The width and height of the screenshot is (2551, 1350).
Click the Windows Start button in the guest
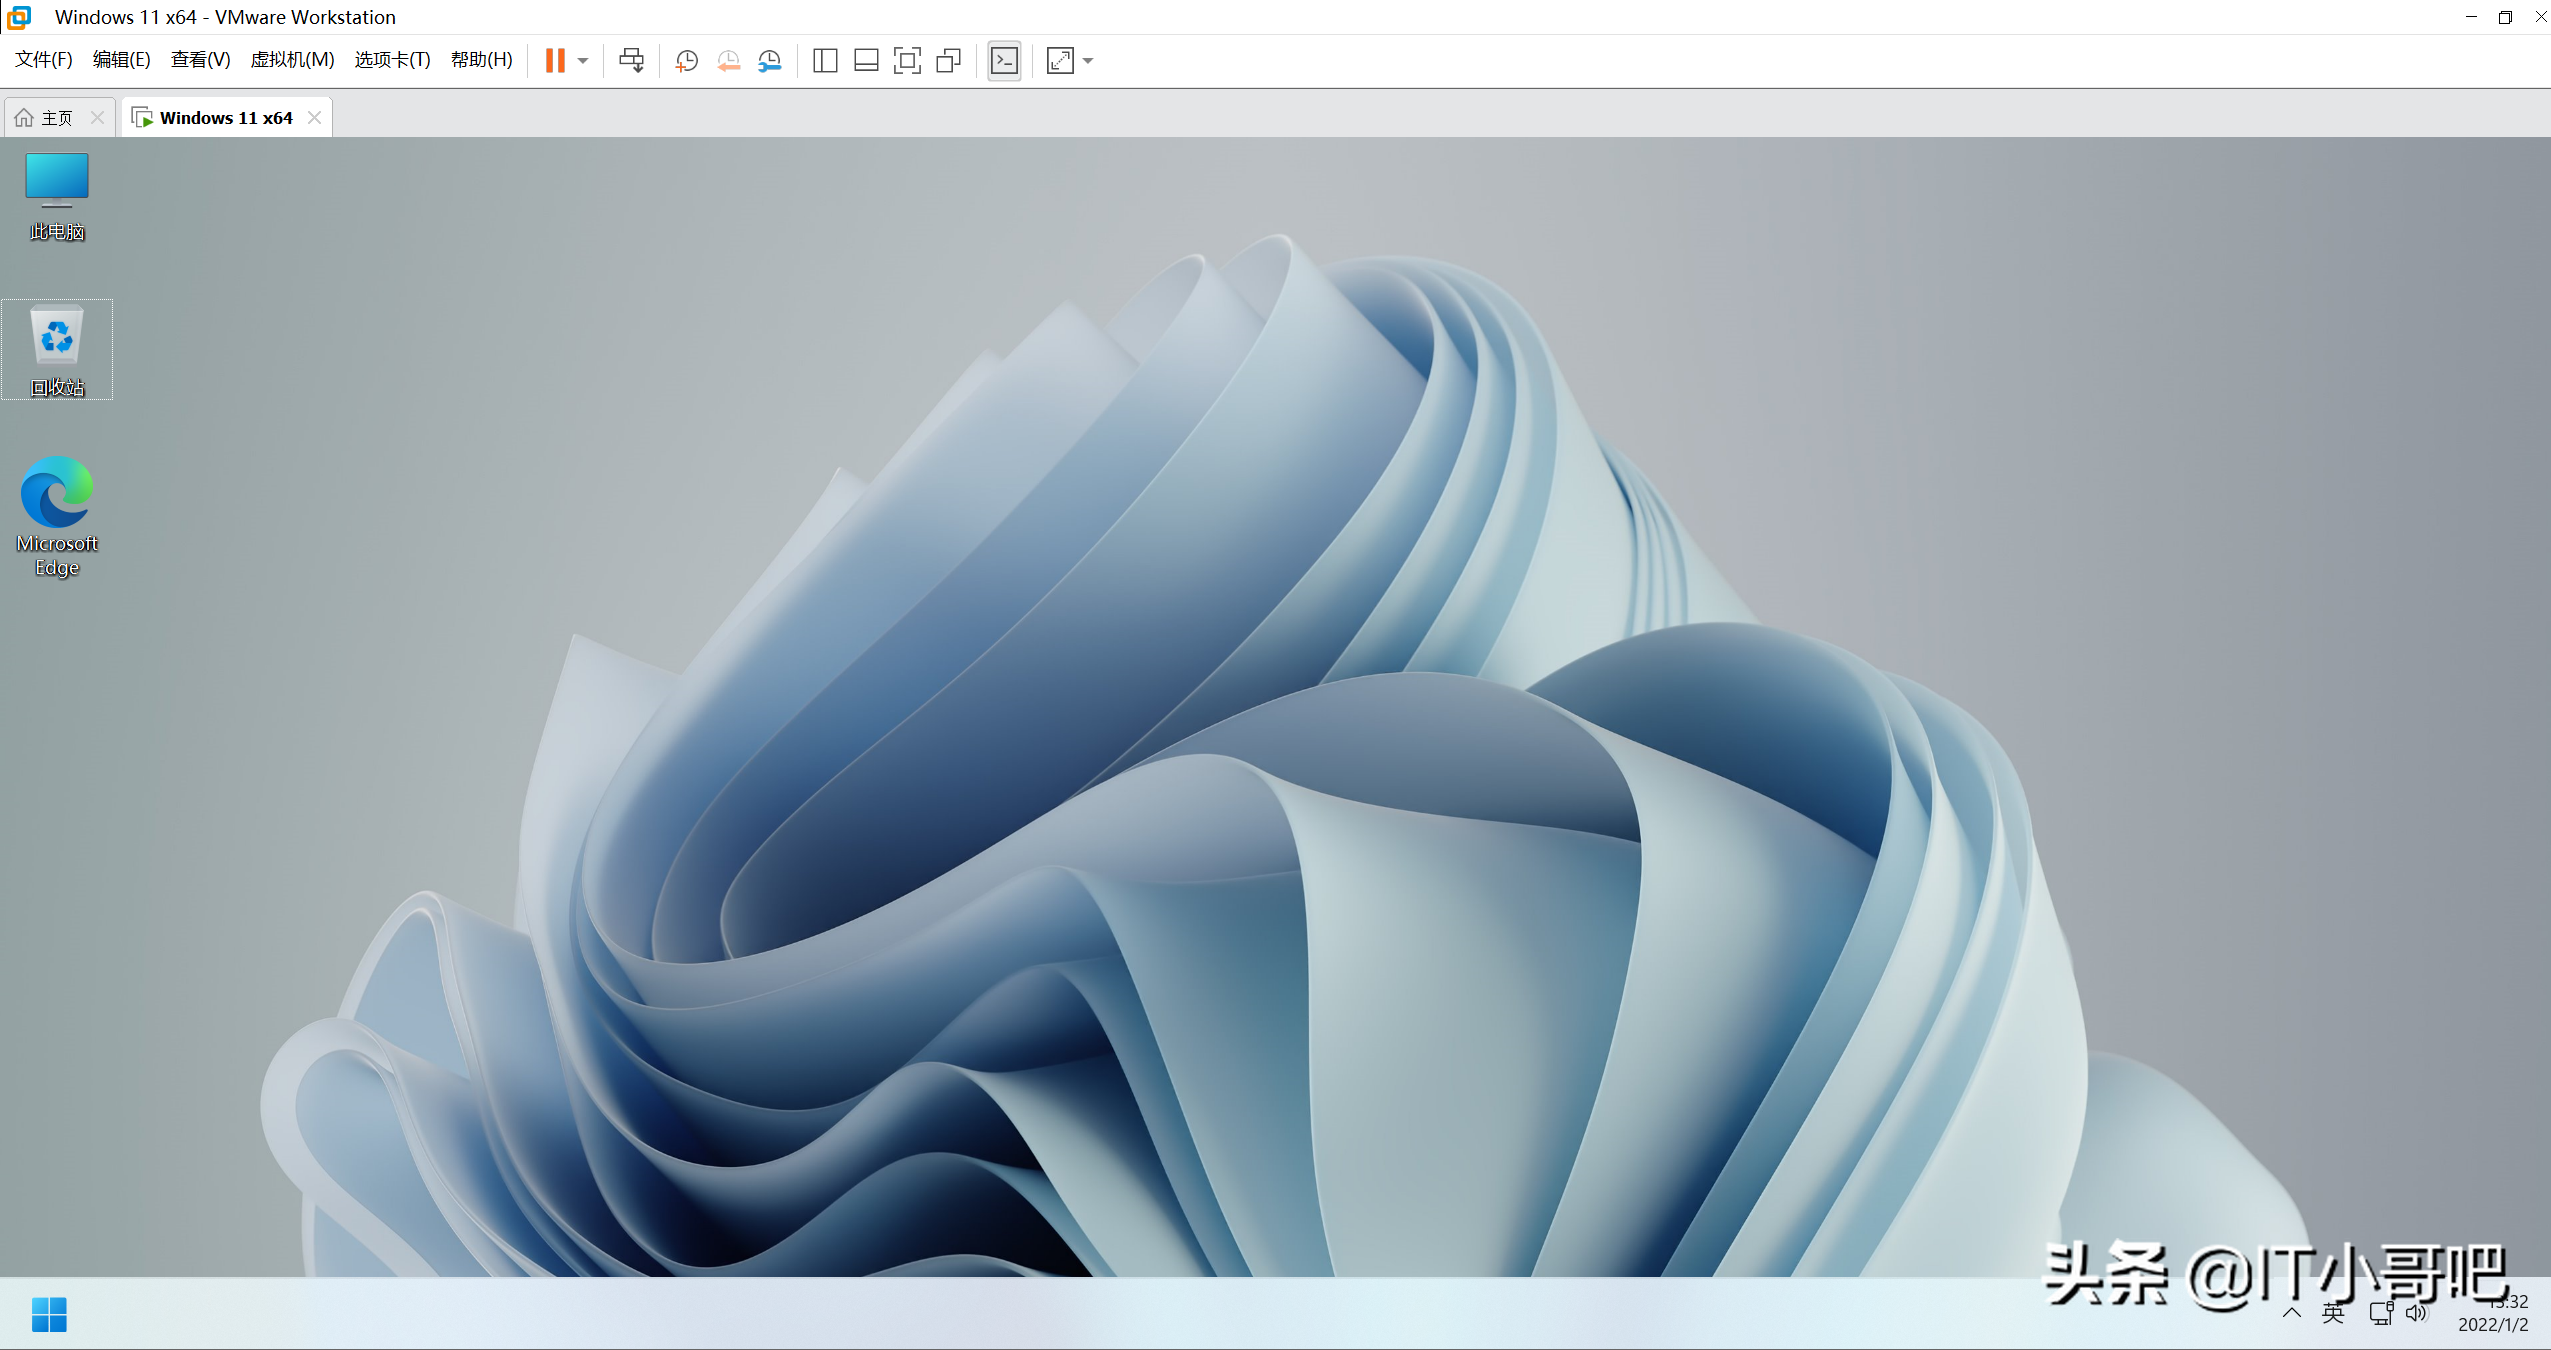click(x=49, y=1314)
